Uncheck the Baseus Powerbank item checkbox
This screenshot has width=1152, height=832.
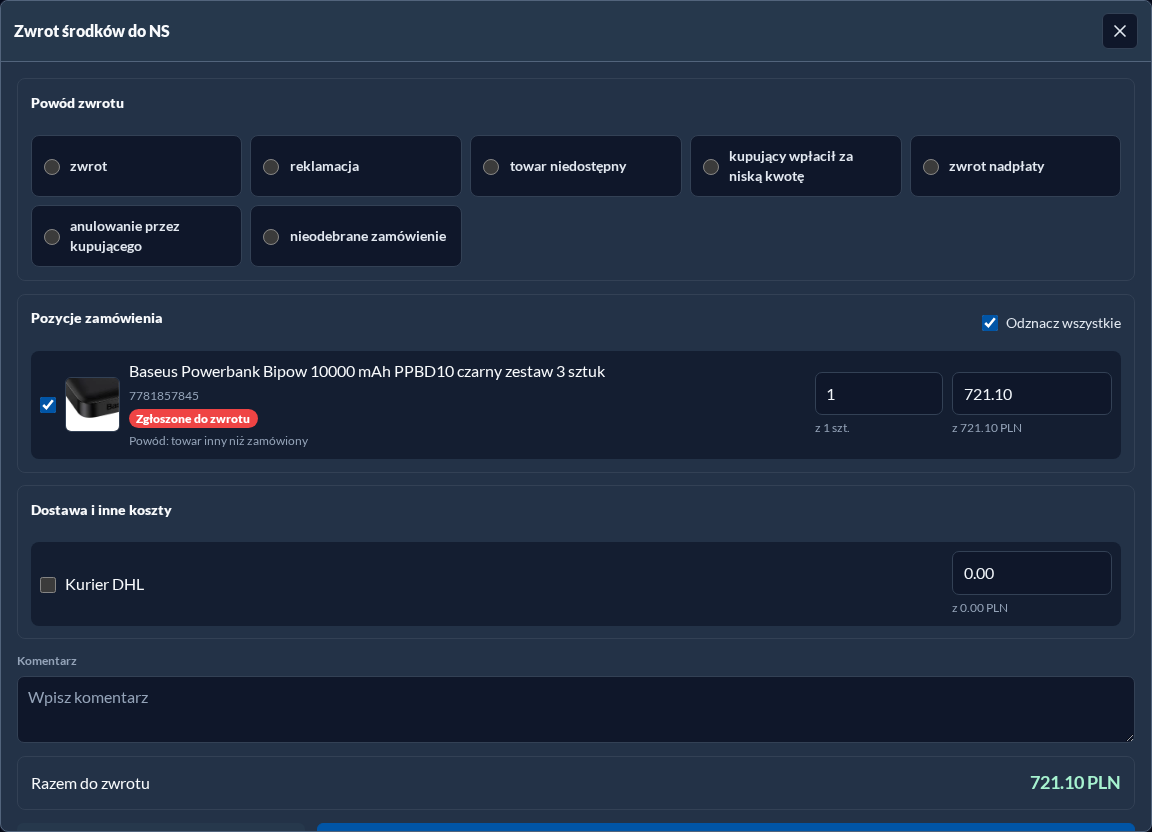point(48,405)
